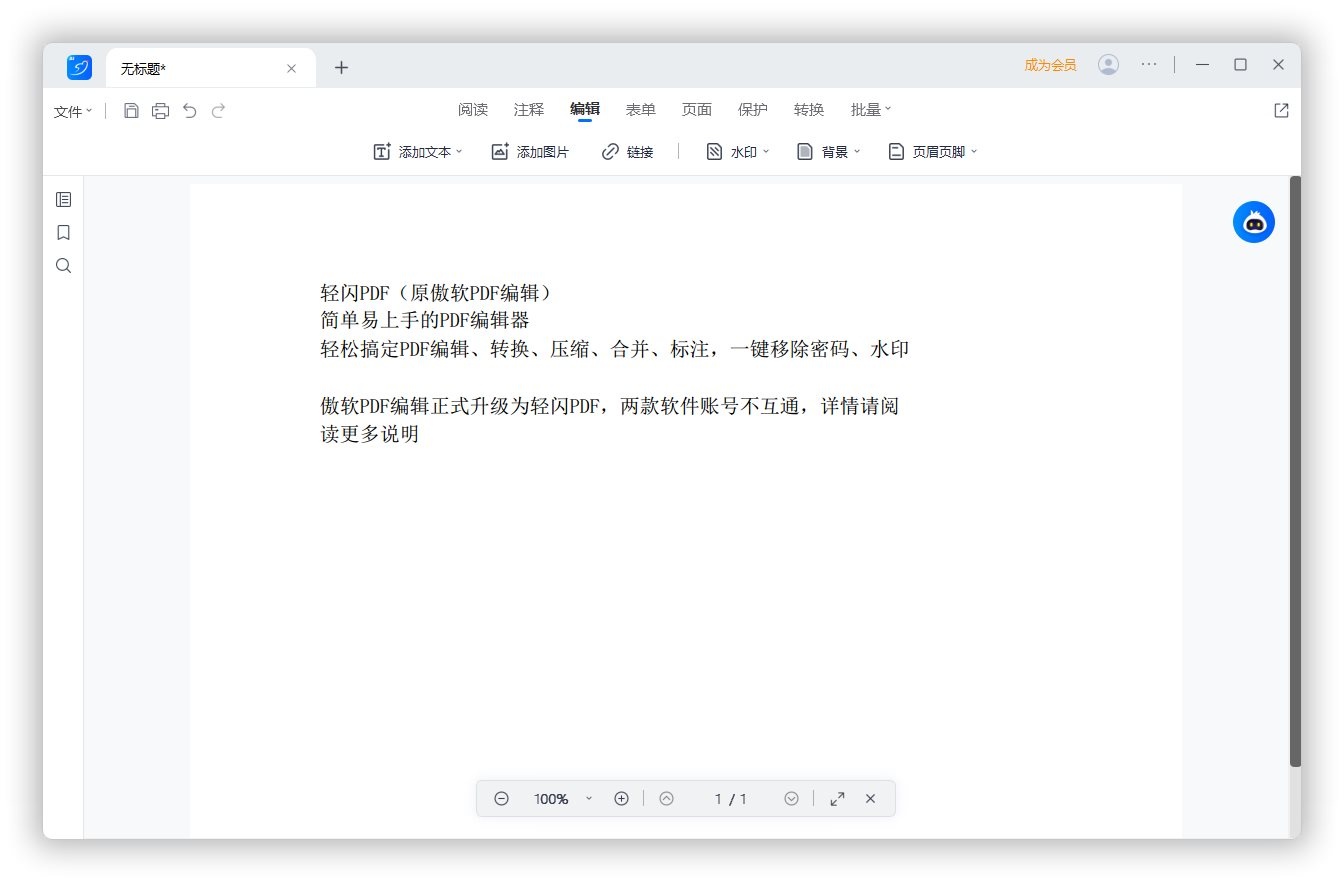Zoom out with the minus icon
This screenshot has height=882, width=1344.
tap(502, 799)
